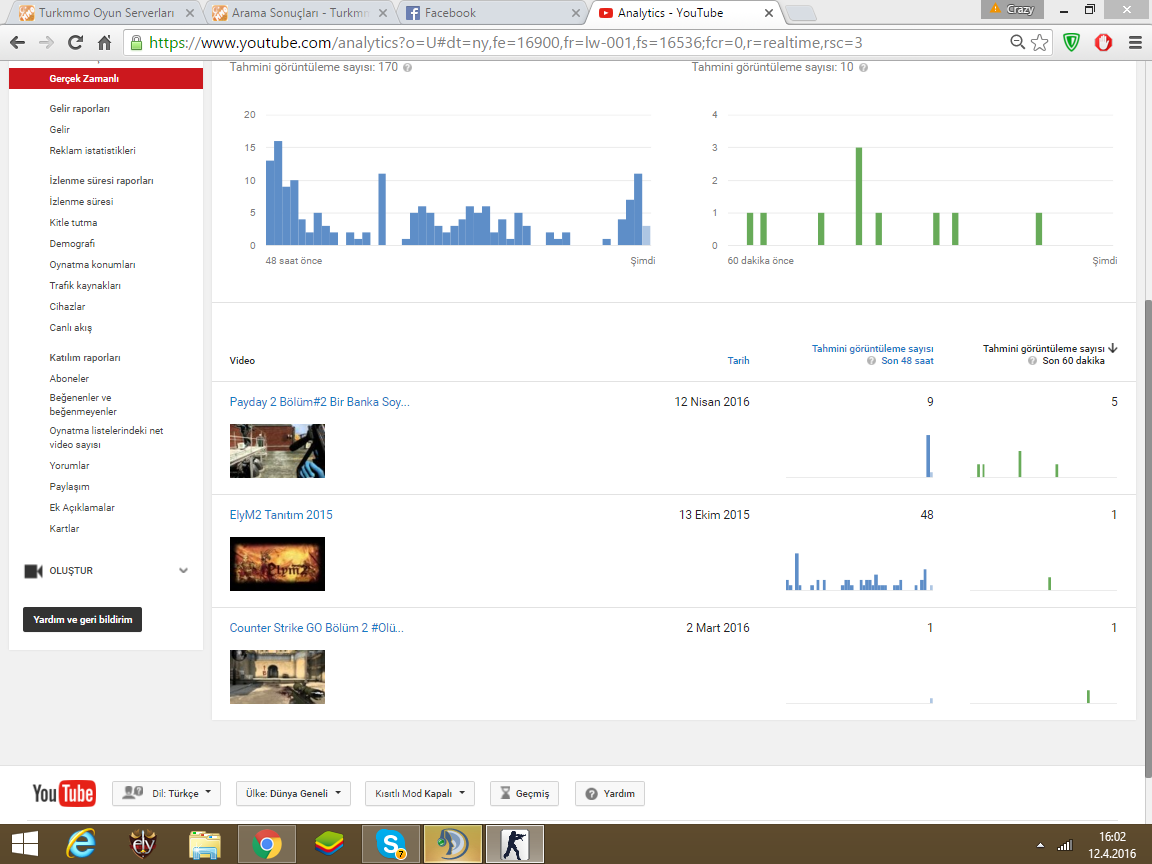Open Skype from the taskbar

click(x=391, y=844)
